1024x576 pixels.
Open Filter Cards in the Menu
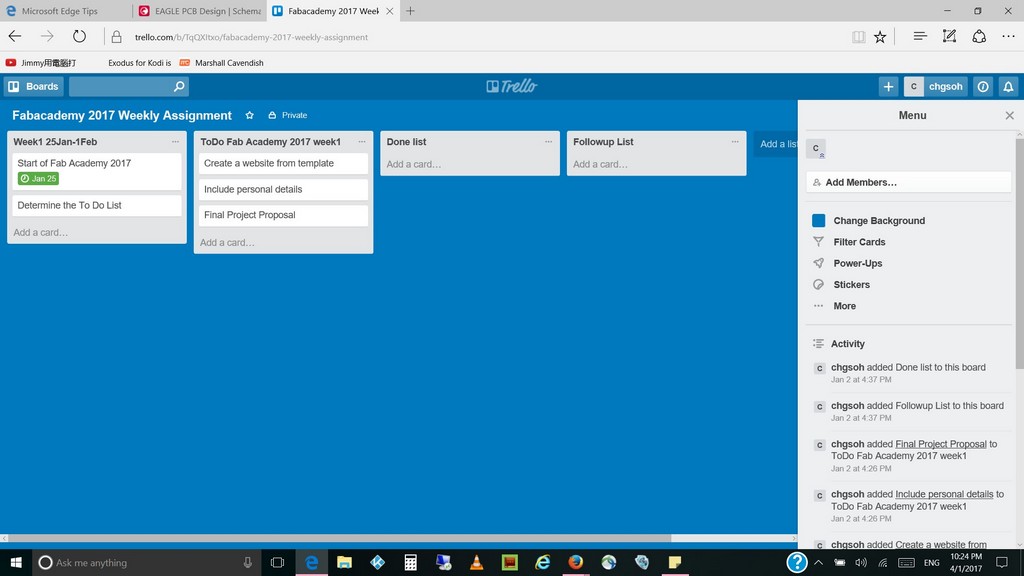[859, 242]
